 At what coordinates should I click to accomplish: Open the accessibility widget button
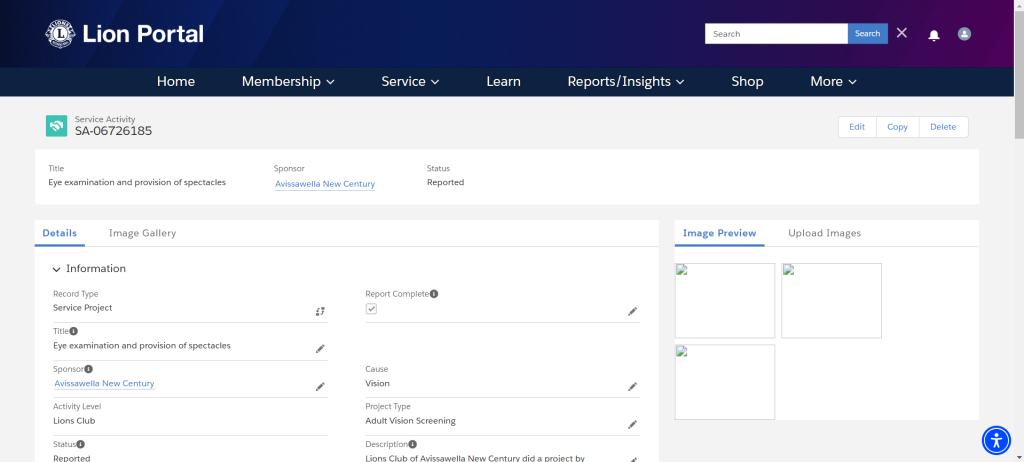click(x=996, y=440)
